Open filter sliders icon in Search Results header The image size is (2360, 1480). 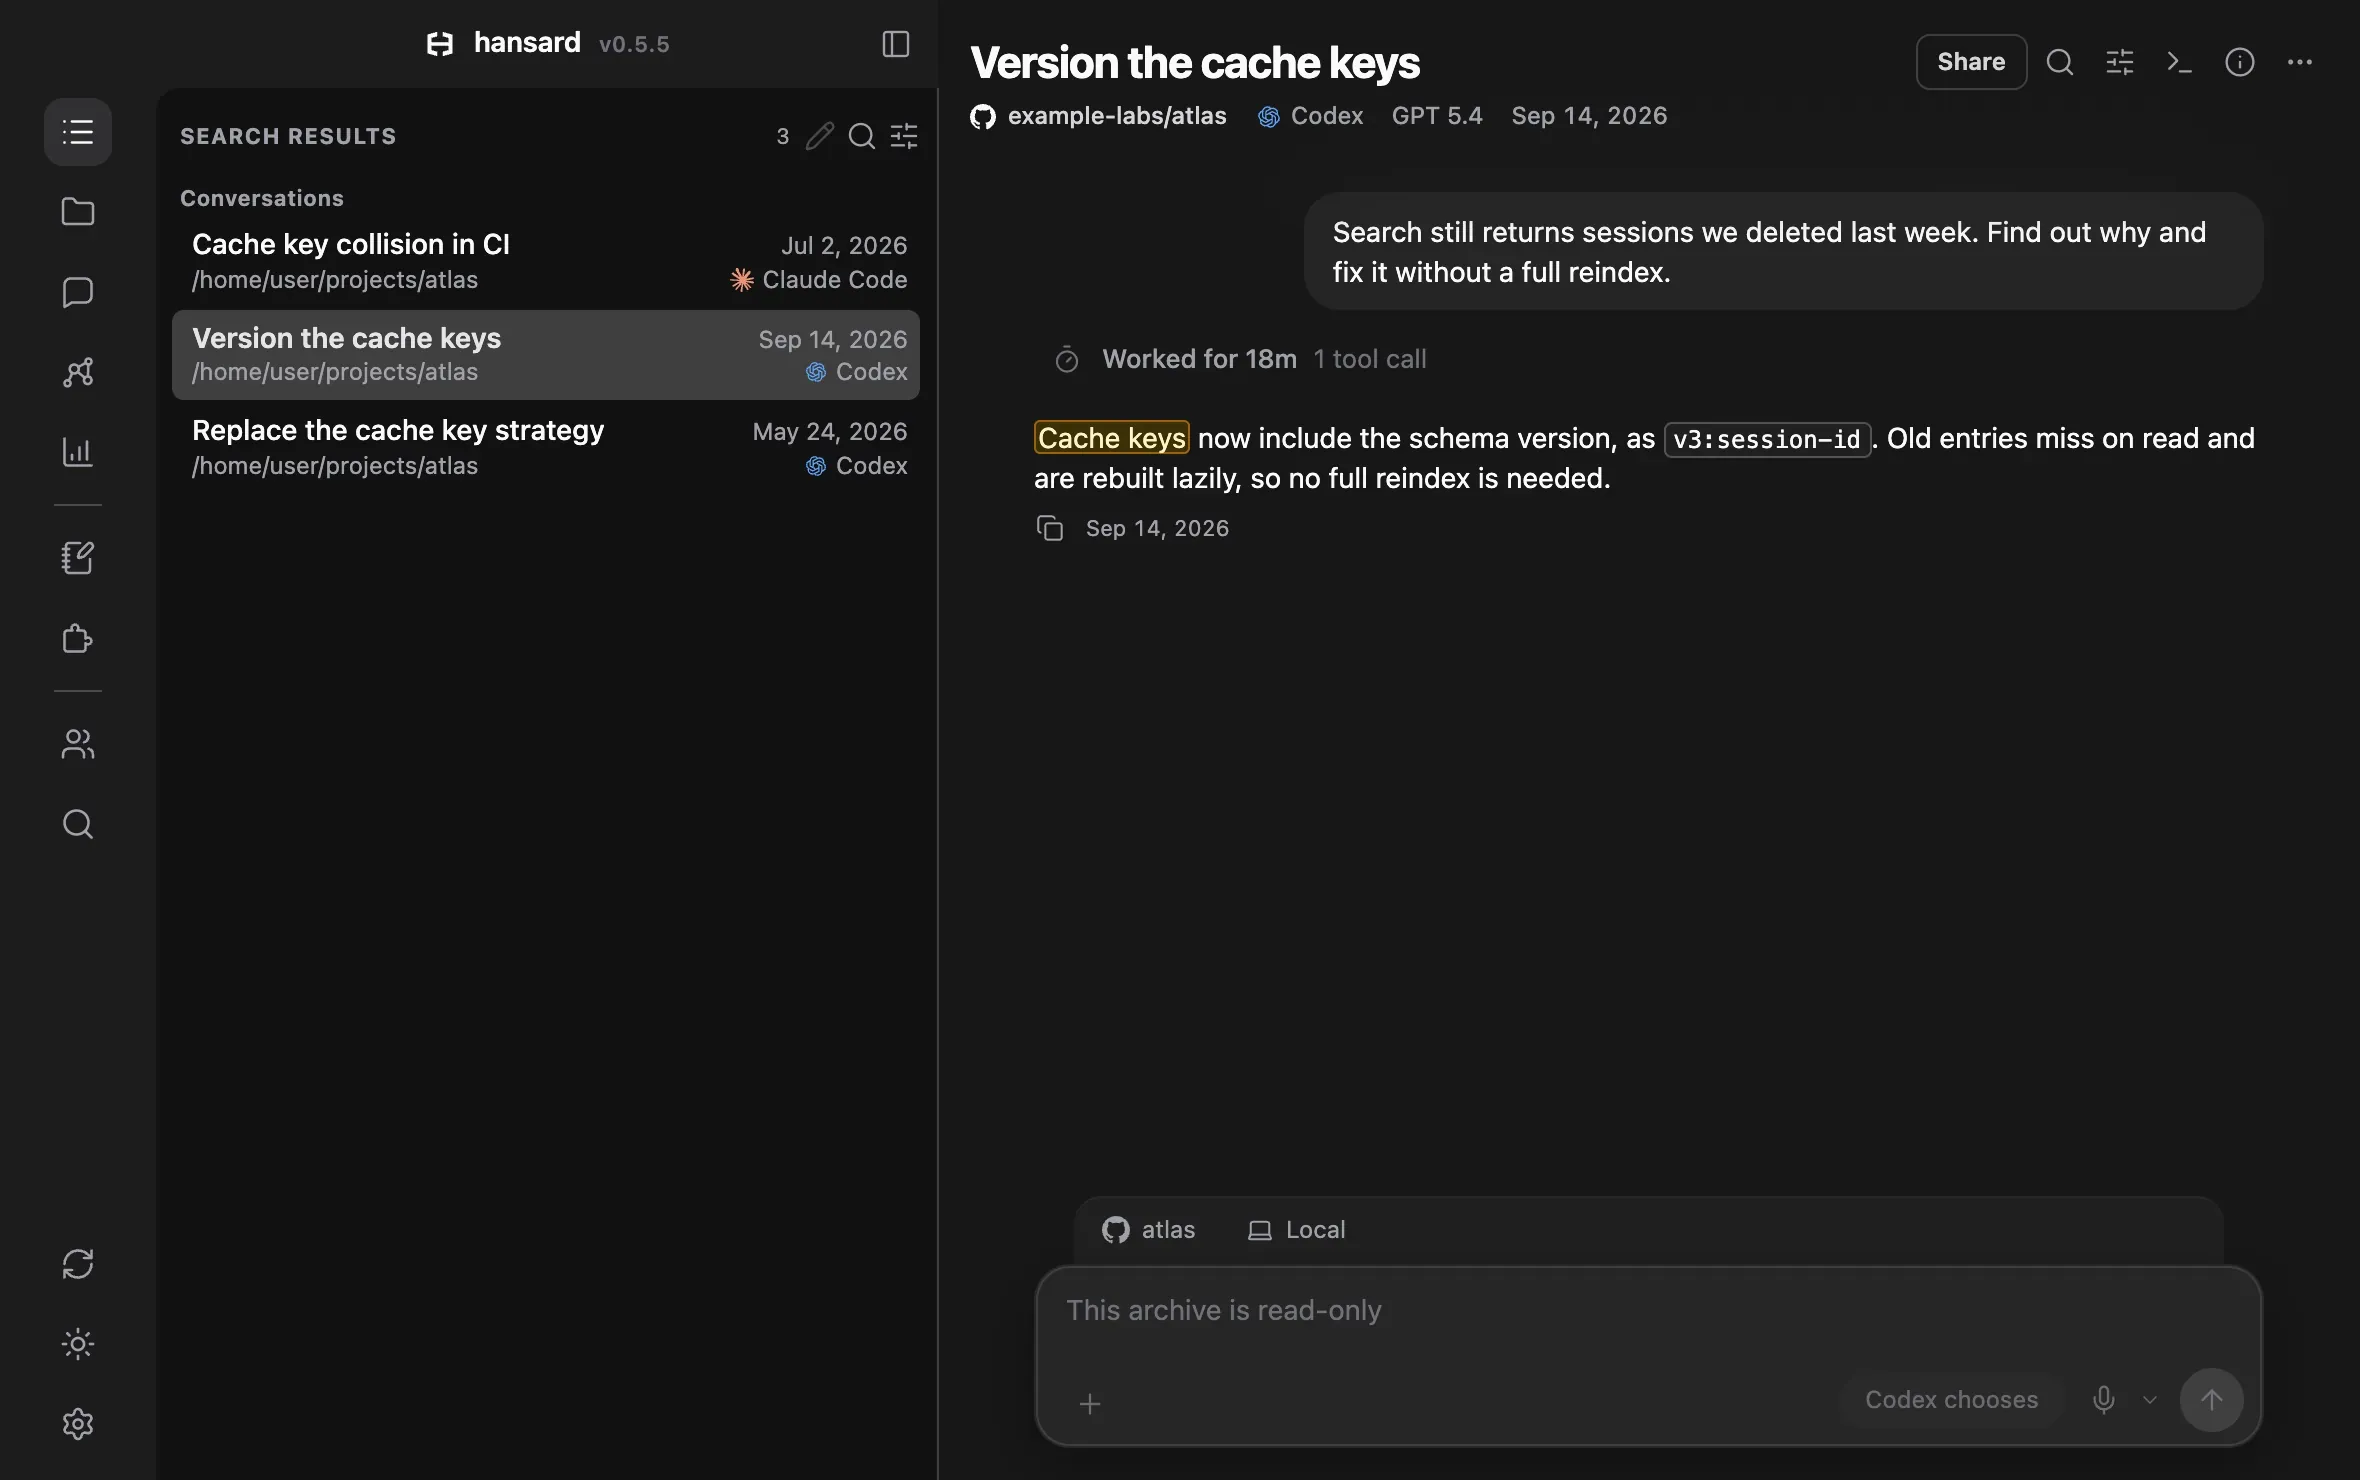point(904,136)
